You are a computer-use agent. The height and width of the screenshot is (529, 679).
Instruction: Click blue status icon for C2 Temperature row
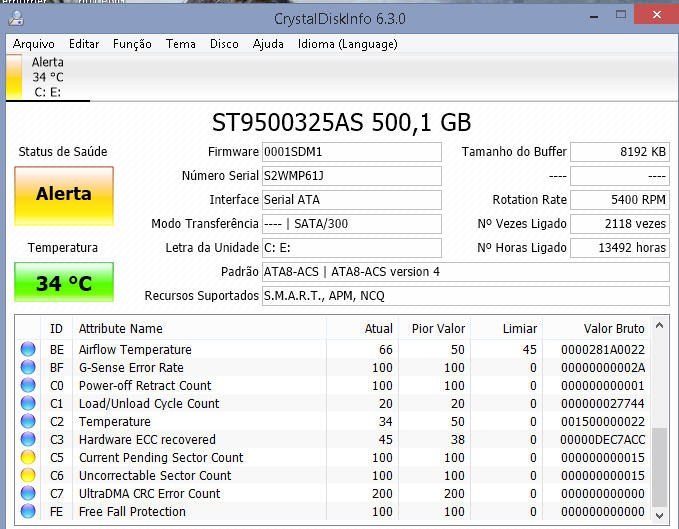(28, 421)
